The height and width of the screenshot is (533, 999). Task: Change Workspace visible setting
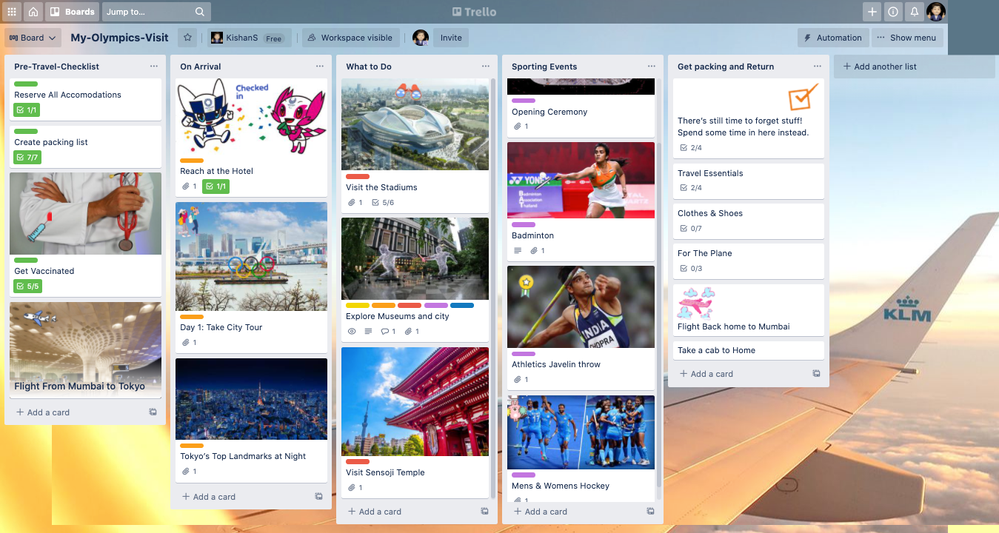350,38
